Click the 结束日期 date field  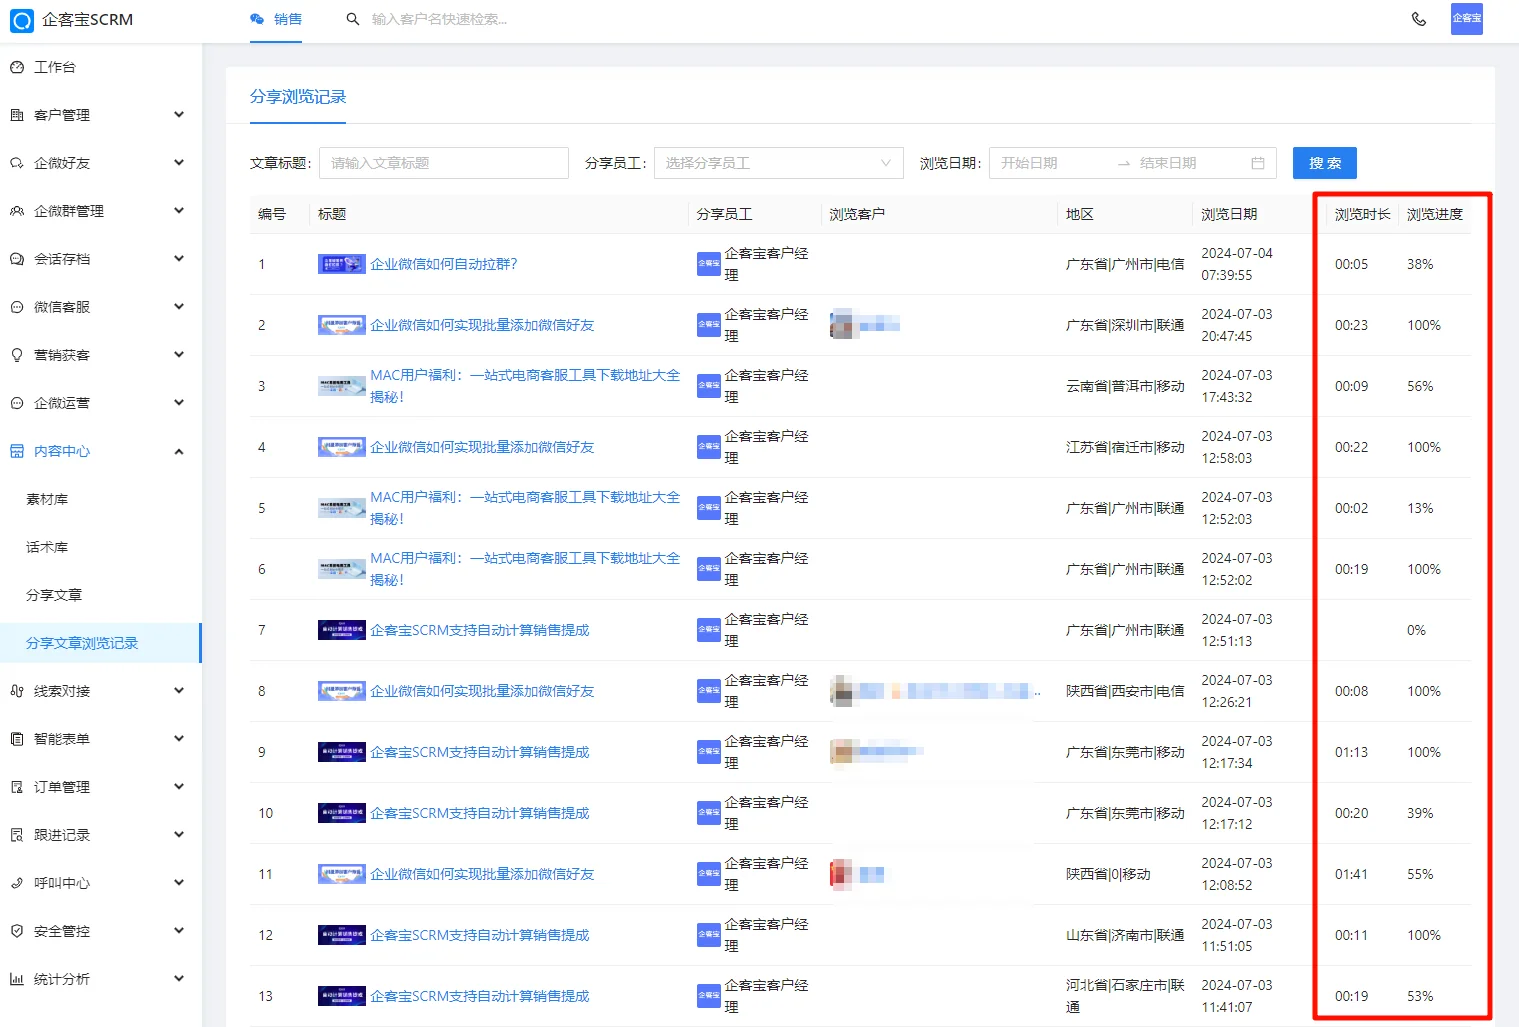1190,163
